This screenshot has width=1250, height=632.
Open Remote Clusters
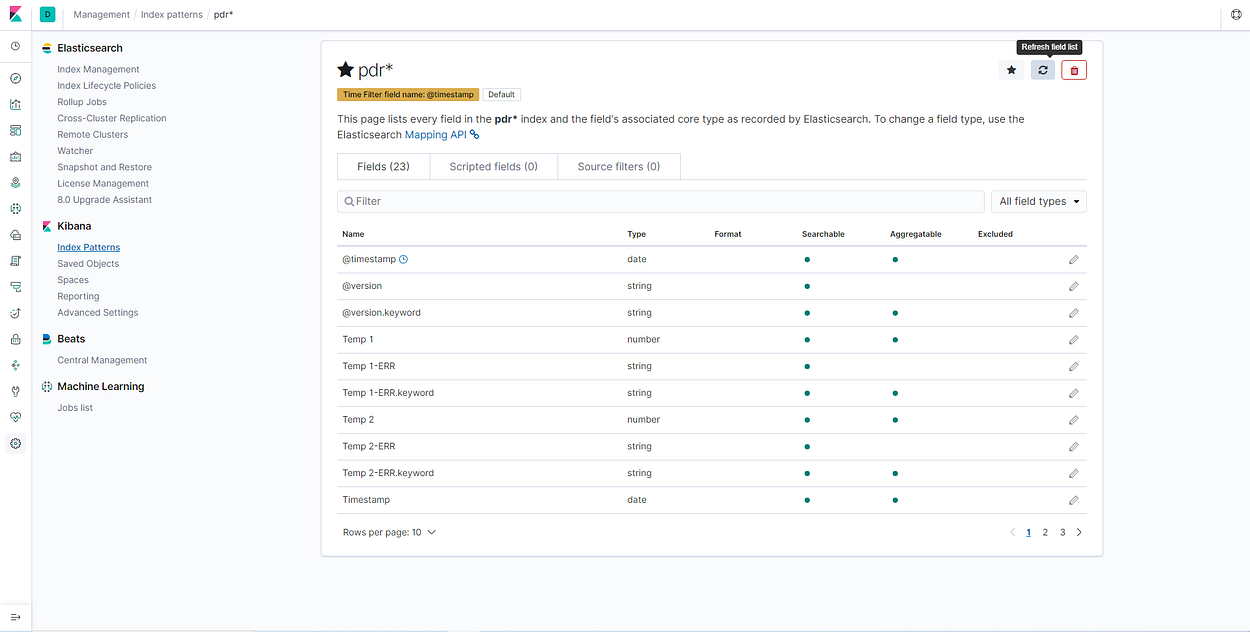tap(93, 135)
